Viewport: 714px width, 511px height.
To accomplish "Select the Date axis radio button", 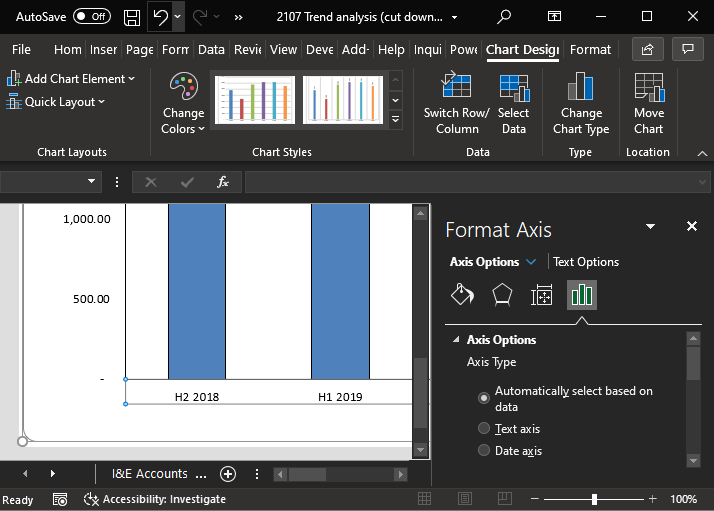I will (x=484, y=451).
